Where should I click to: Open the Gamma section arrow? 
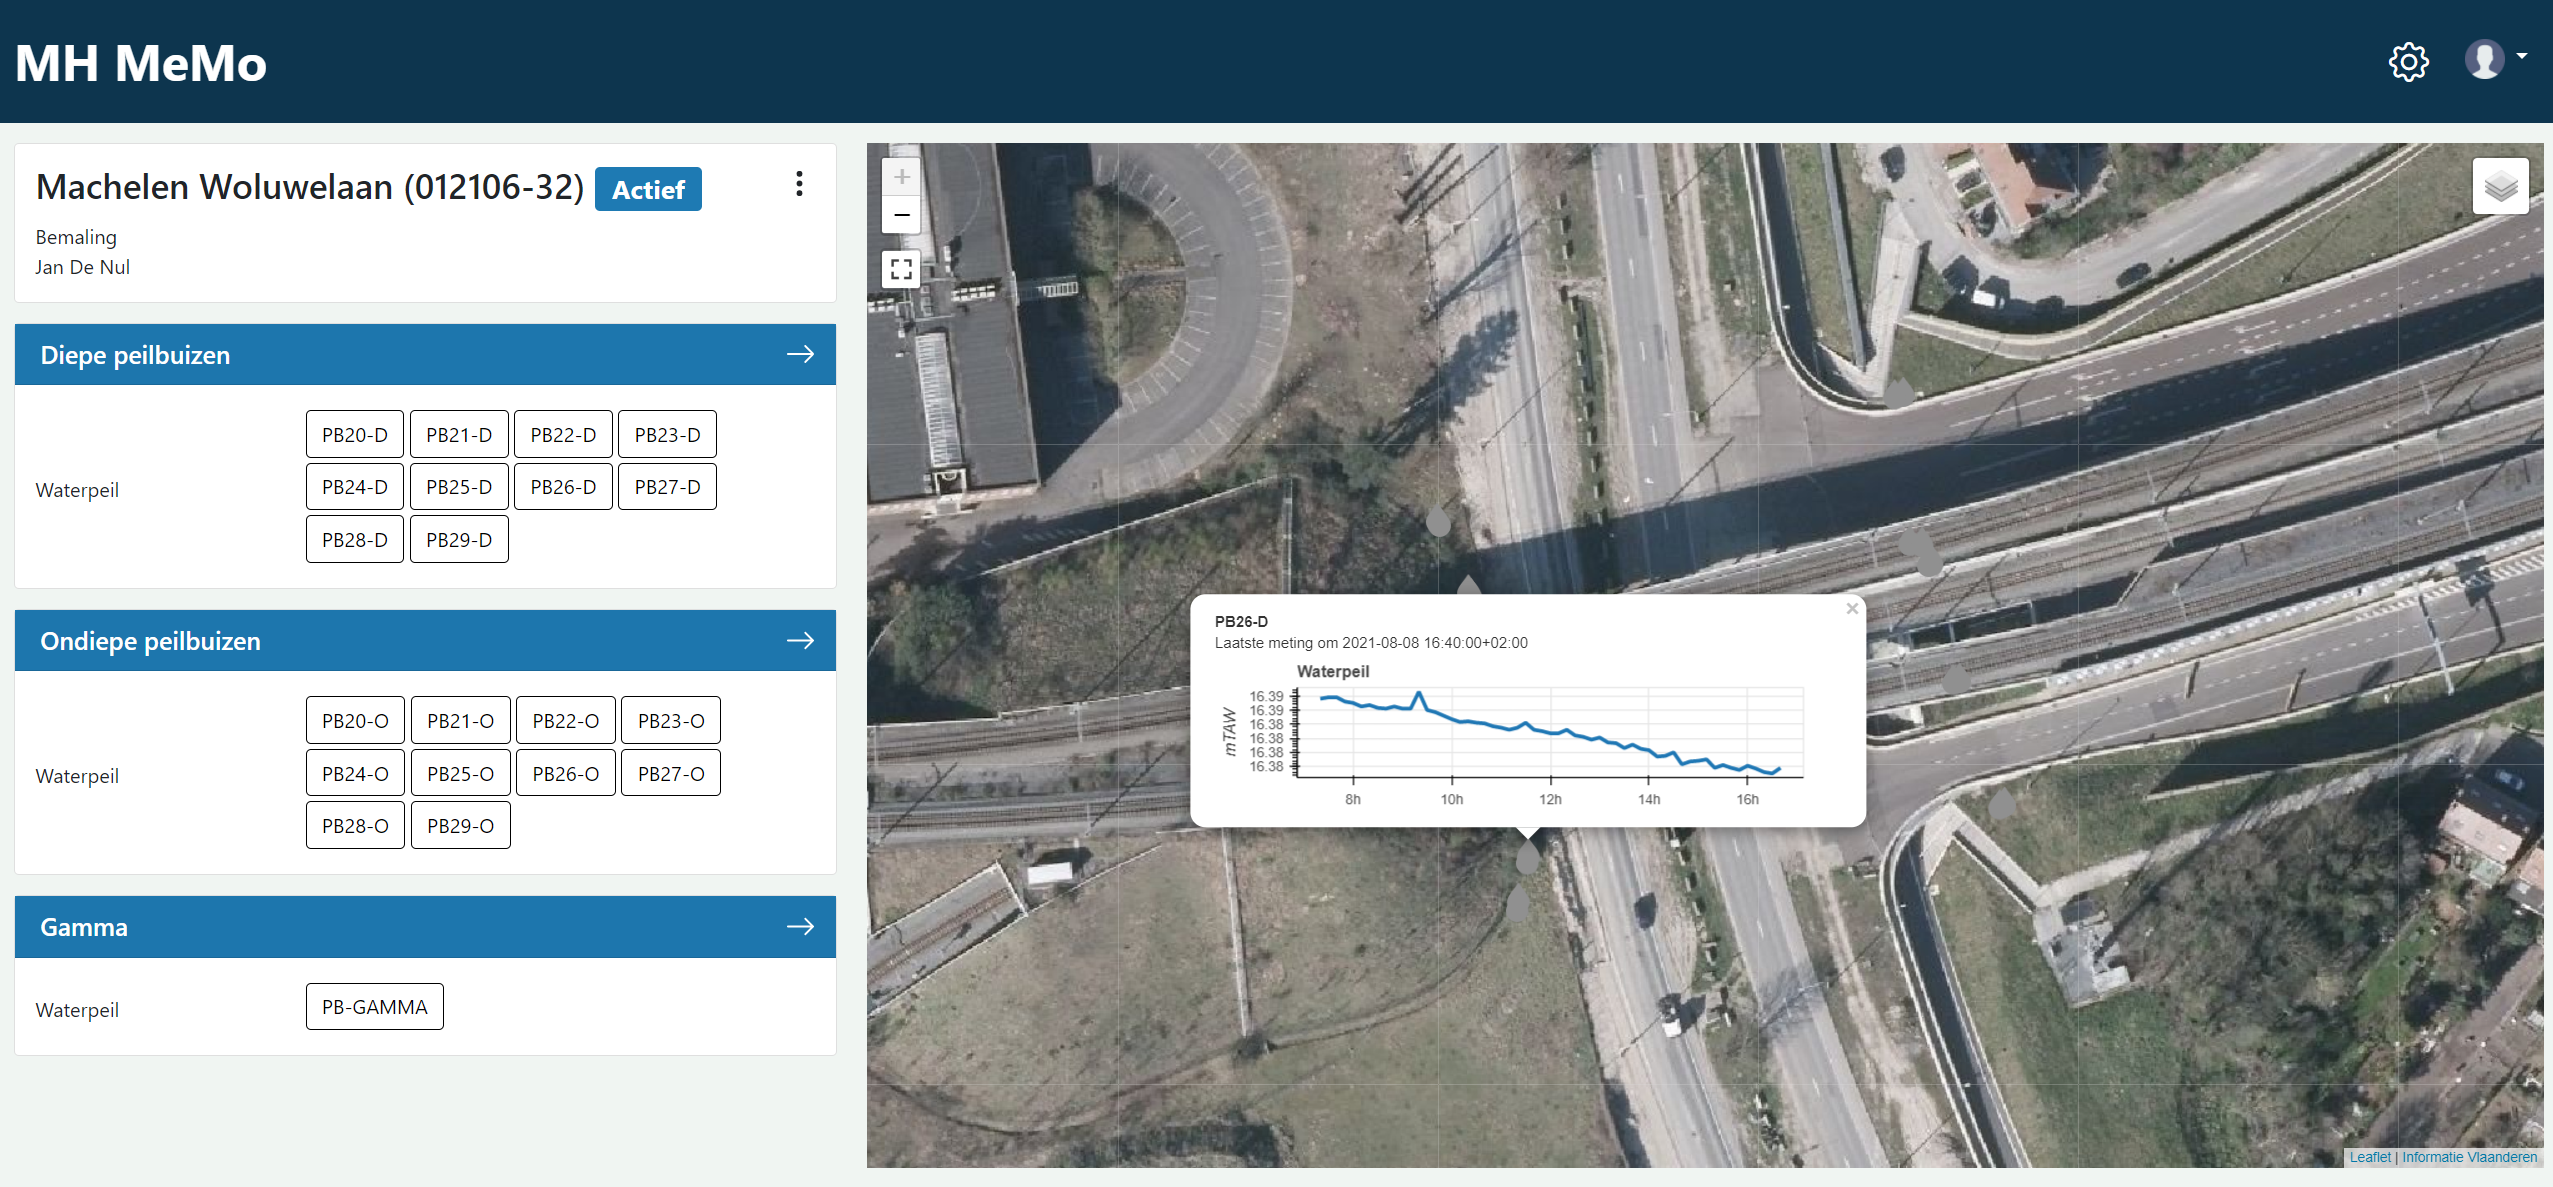click(x=800, y=927)
